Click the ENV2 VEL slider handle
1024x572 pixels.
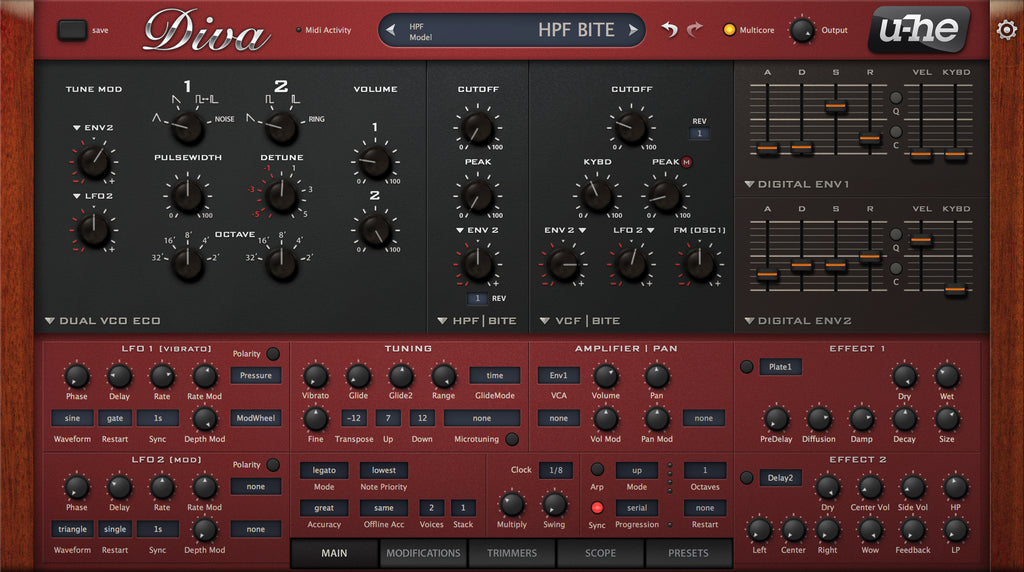pos(921,240)
